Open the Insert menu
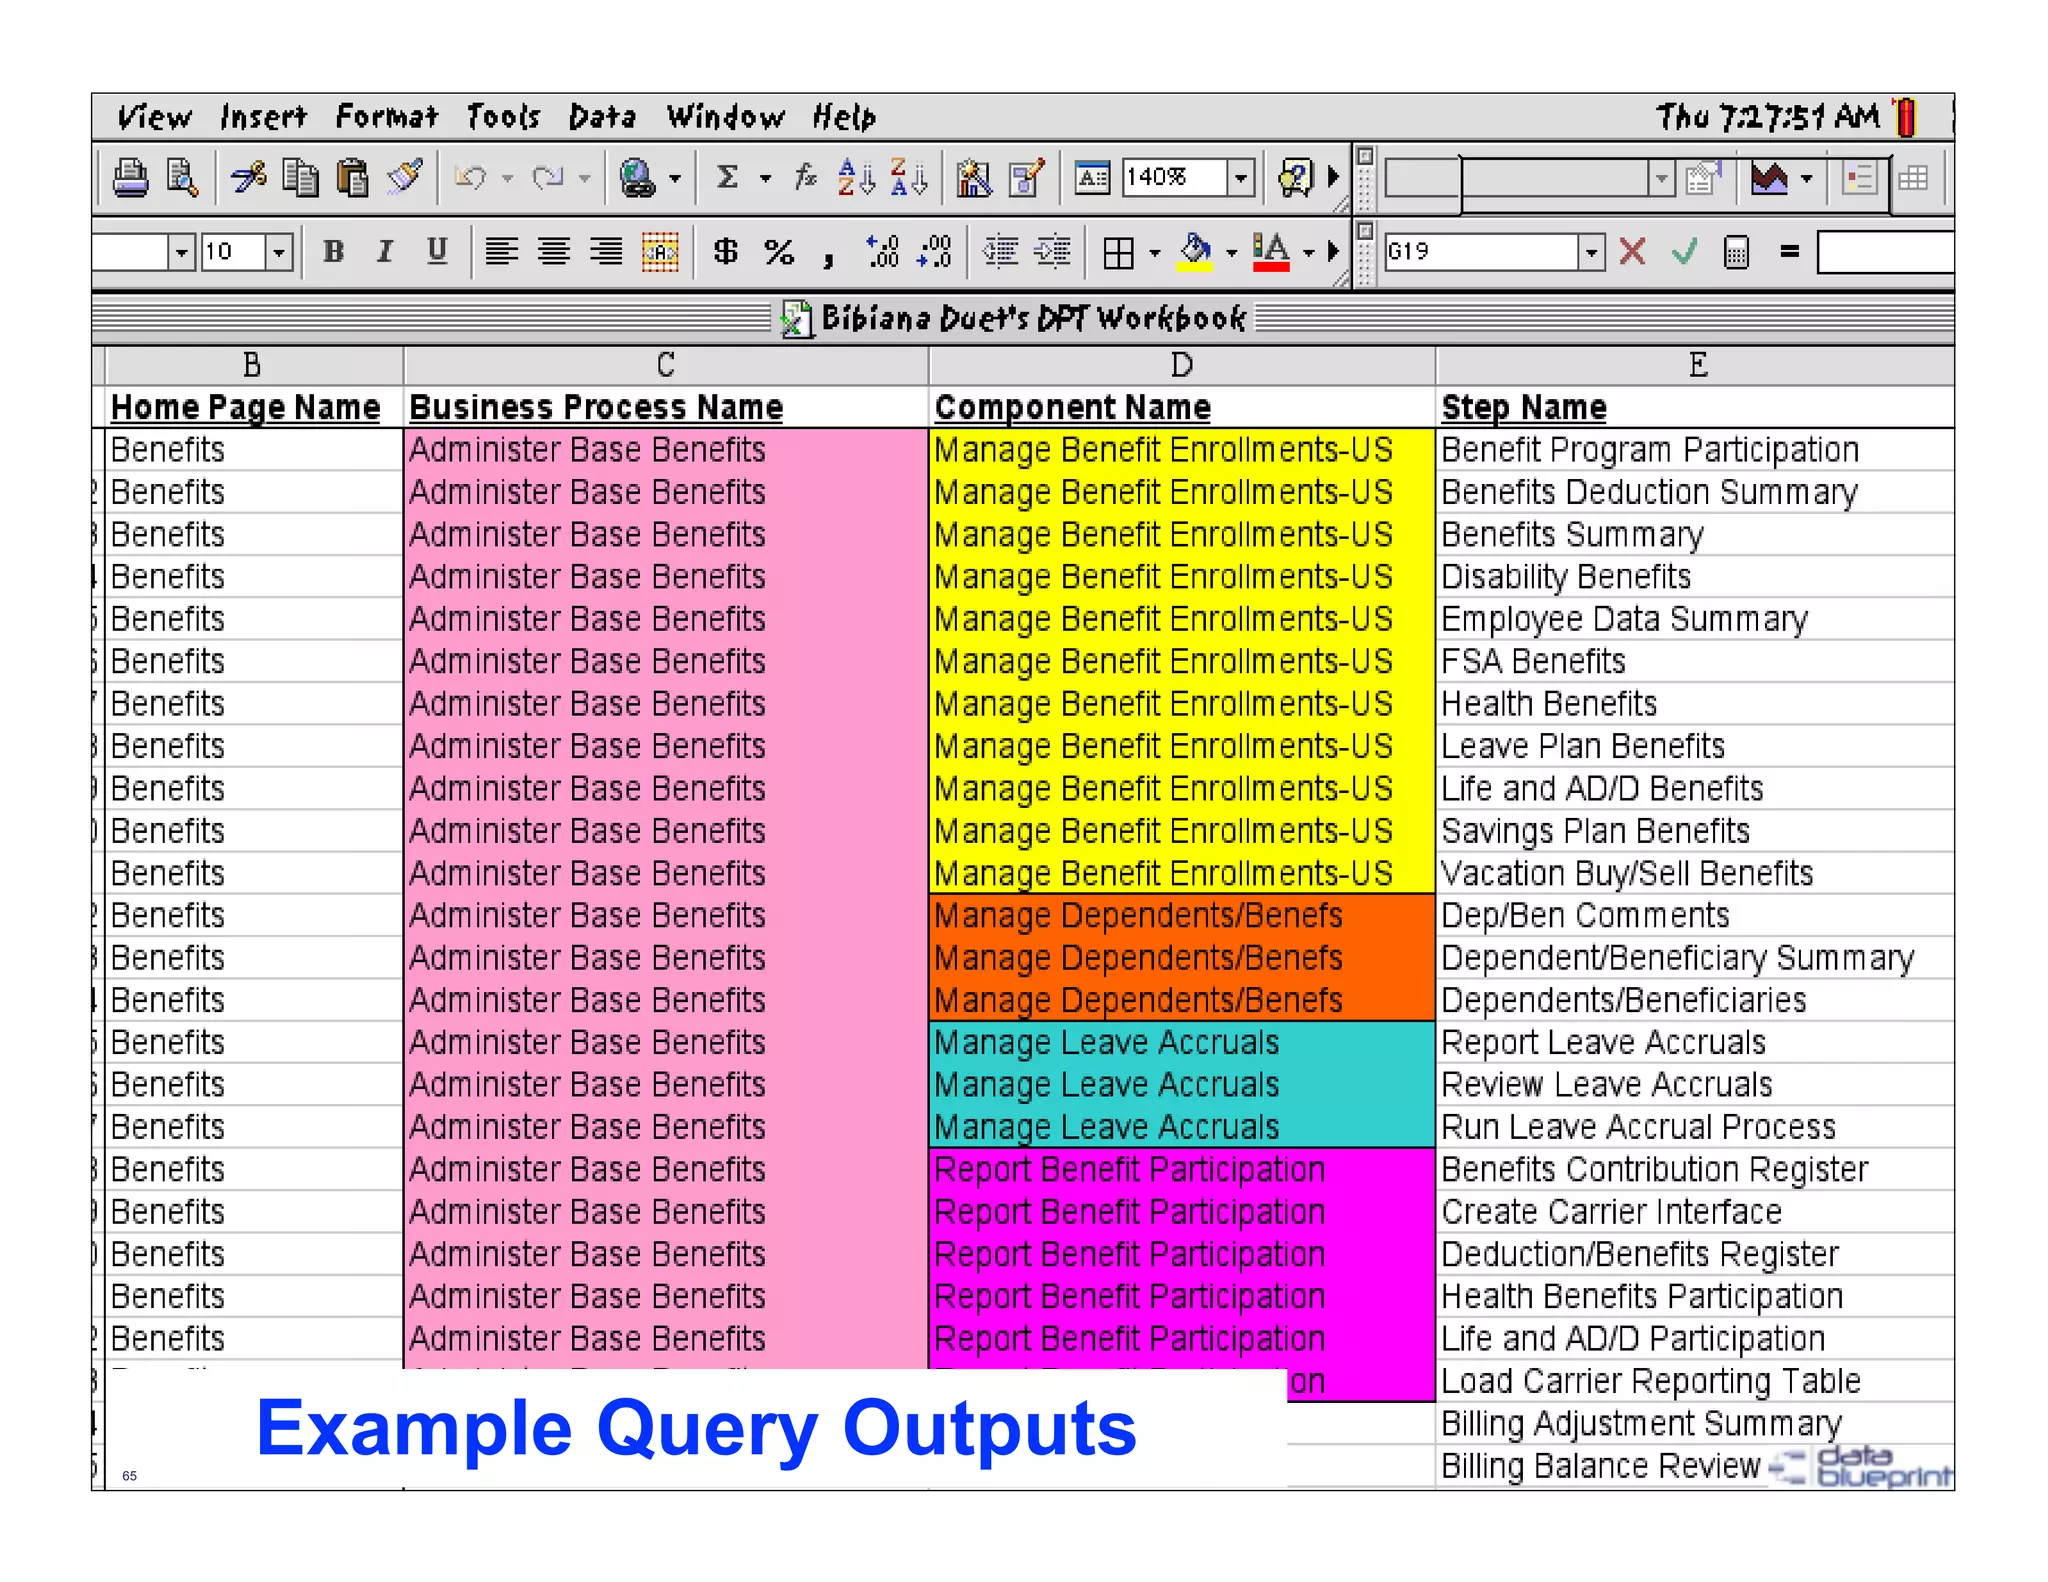The height and width of the screenshot is (1582, 2048). coord(263,117)
